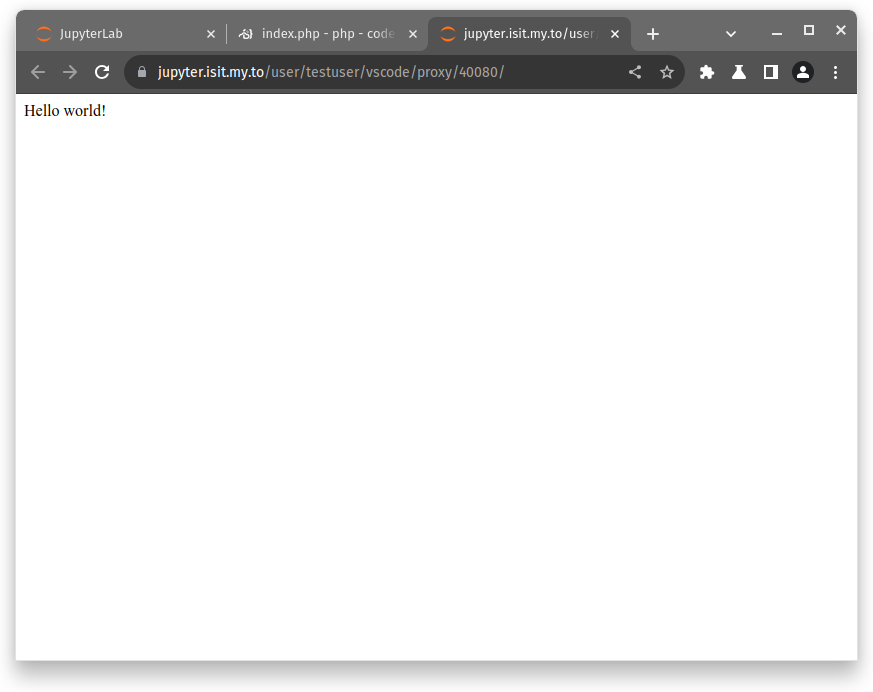
Task: Share this page using the share icon
Action: [635, 72]
